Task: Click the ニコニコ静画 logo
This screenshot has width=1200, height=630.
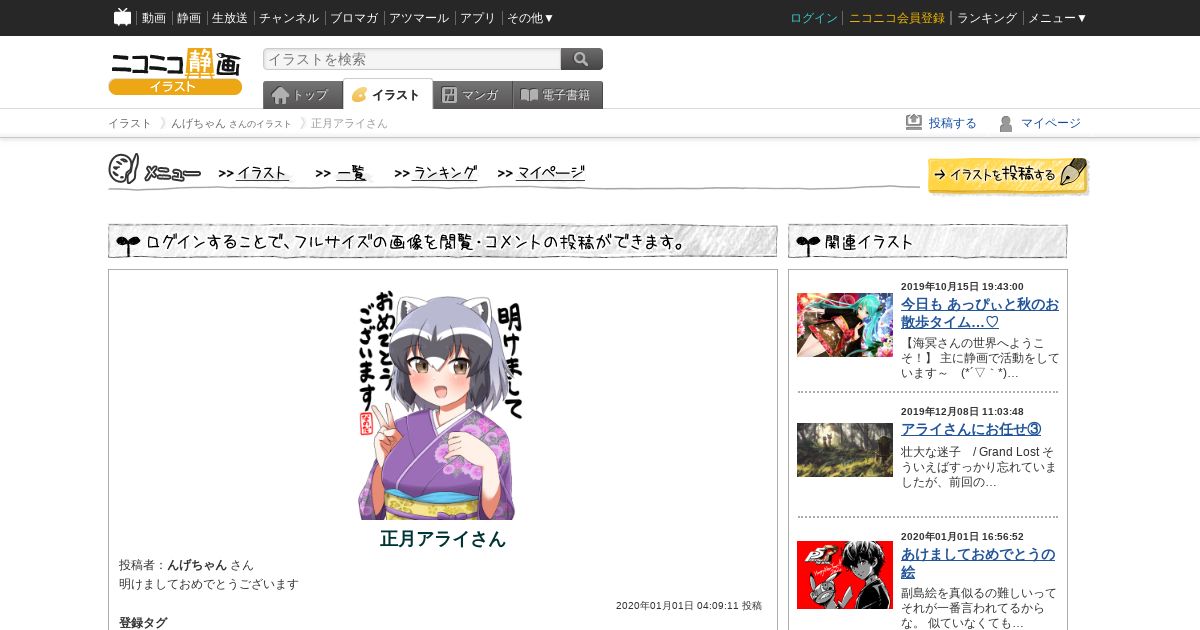Action: [175, 71]
